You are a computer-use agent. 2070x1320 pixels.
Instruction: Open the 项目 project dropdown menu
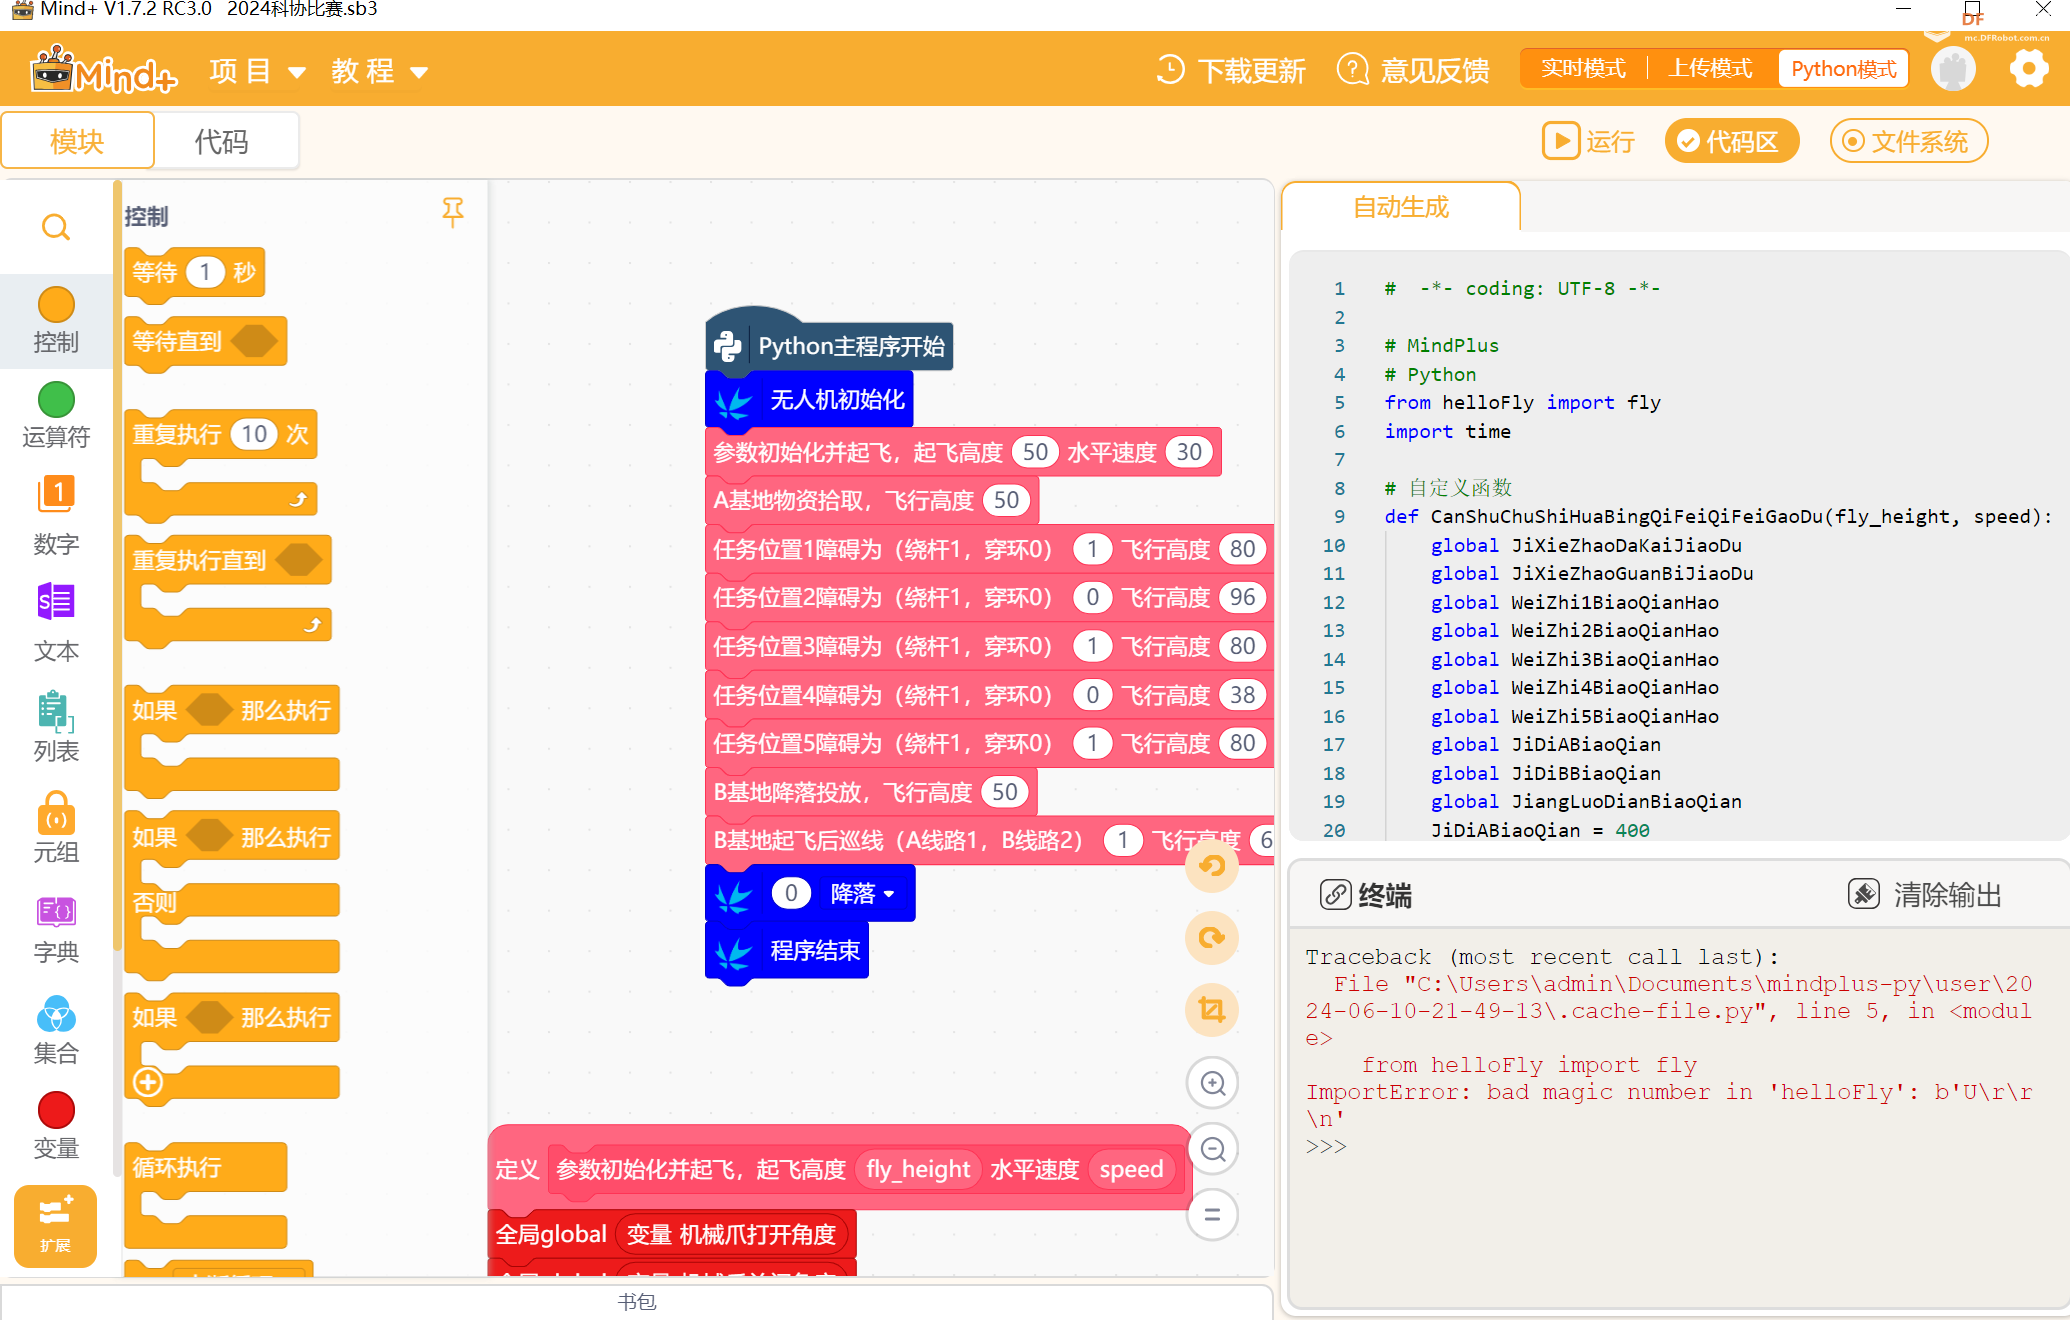(257, 71)
